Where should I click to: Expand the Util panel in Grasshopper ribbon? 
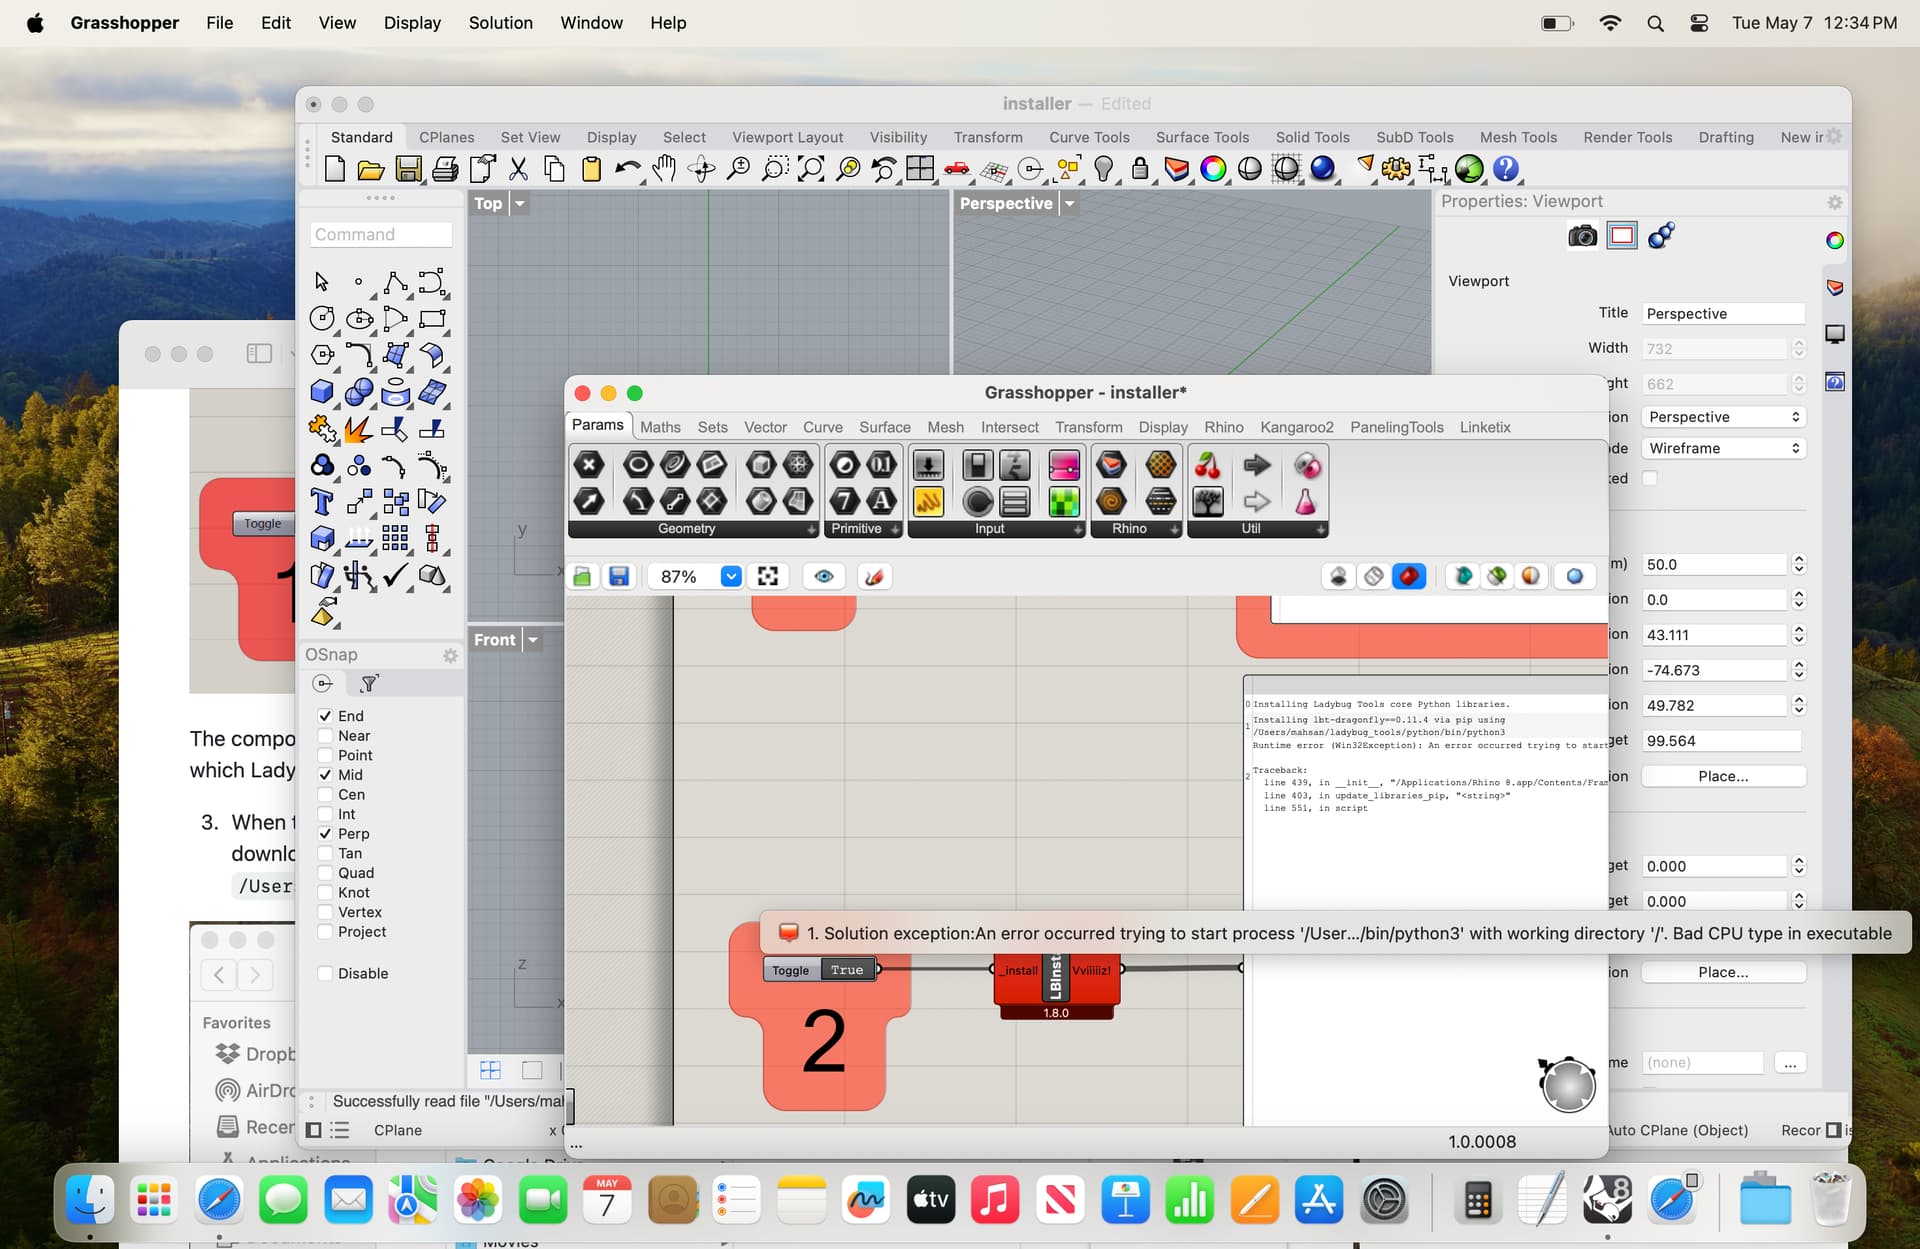point(1321,529)
